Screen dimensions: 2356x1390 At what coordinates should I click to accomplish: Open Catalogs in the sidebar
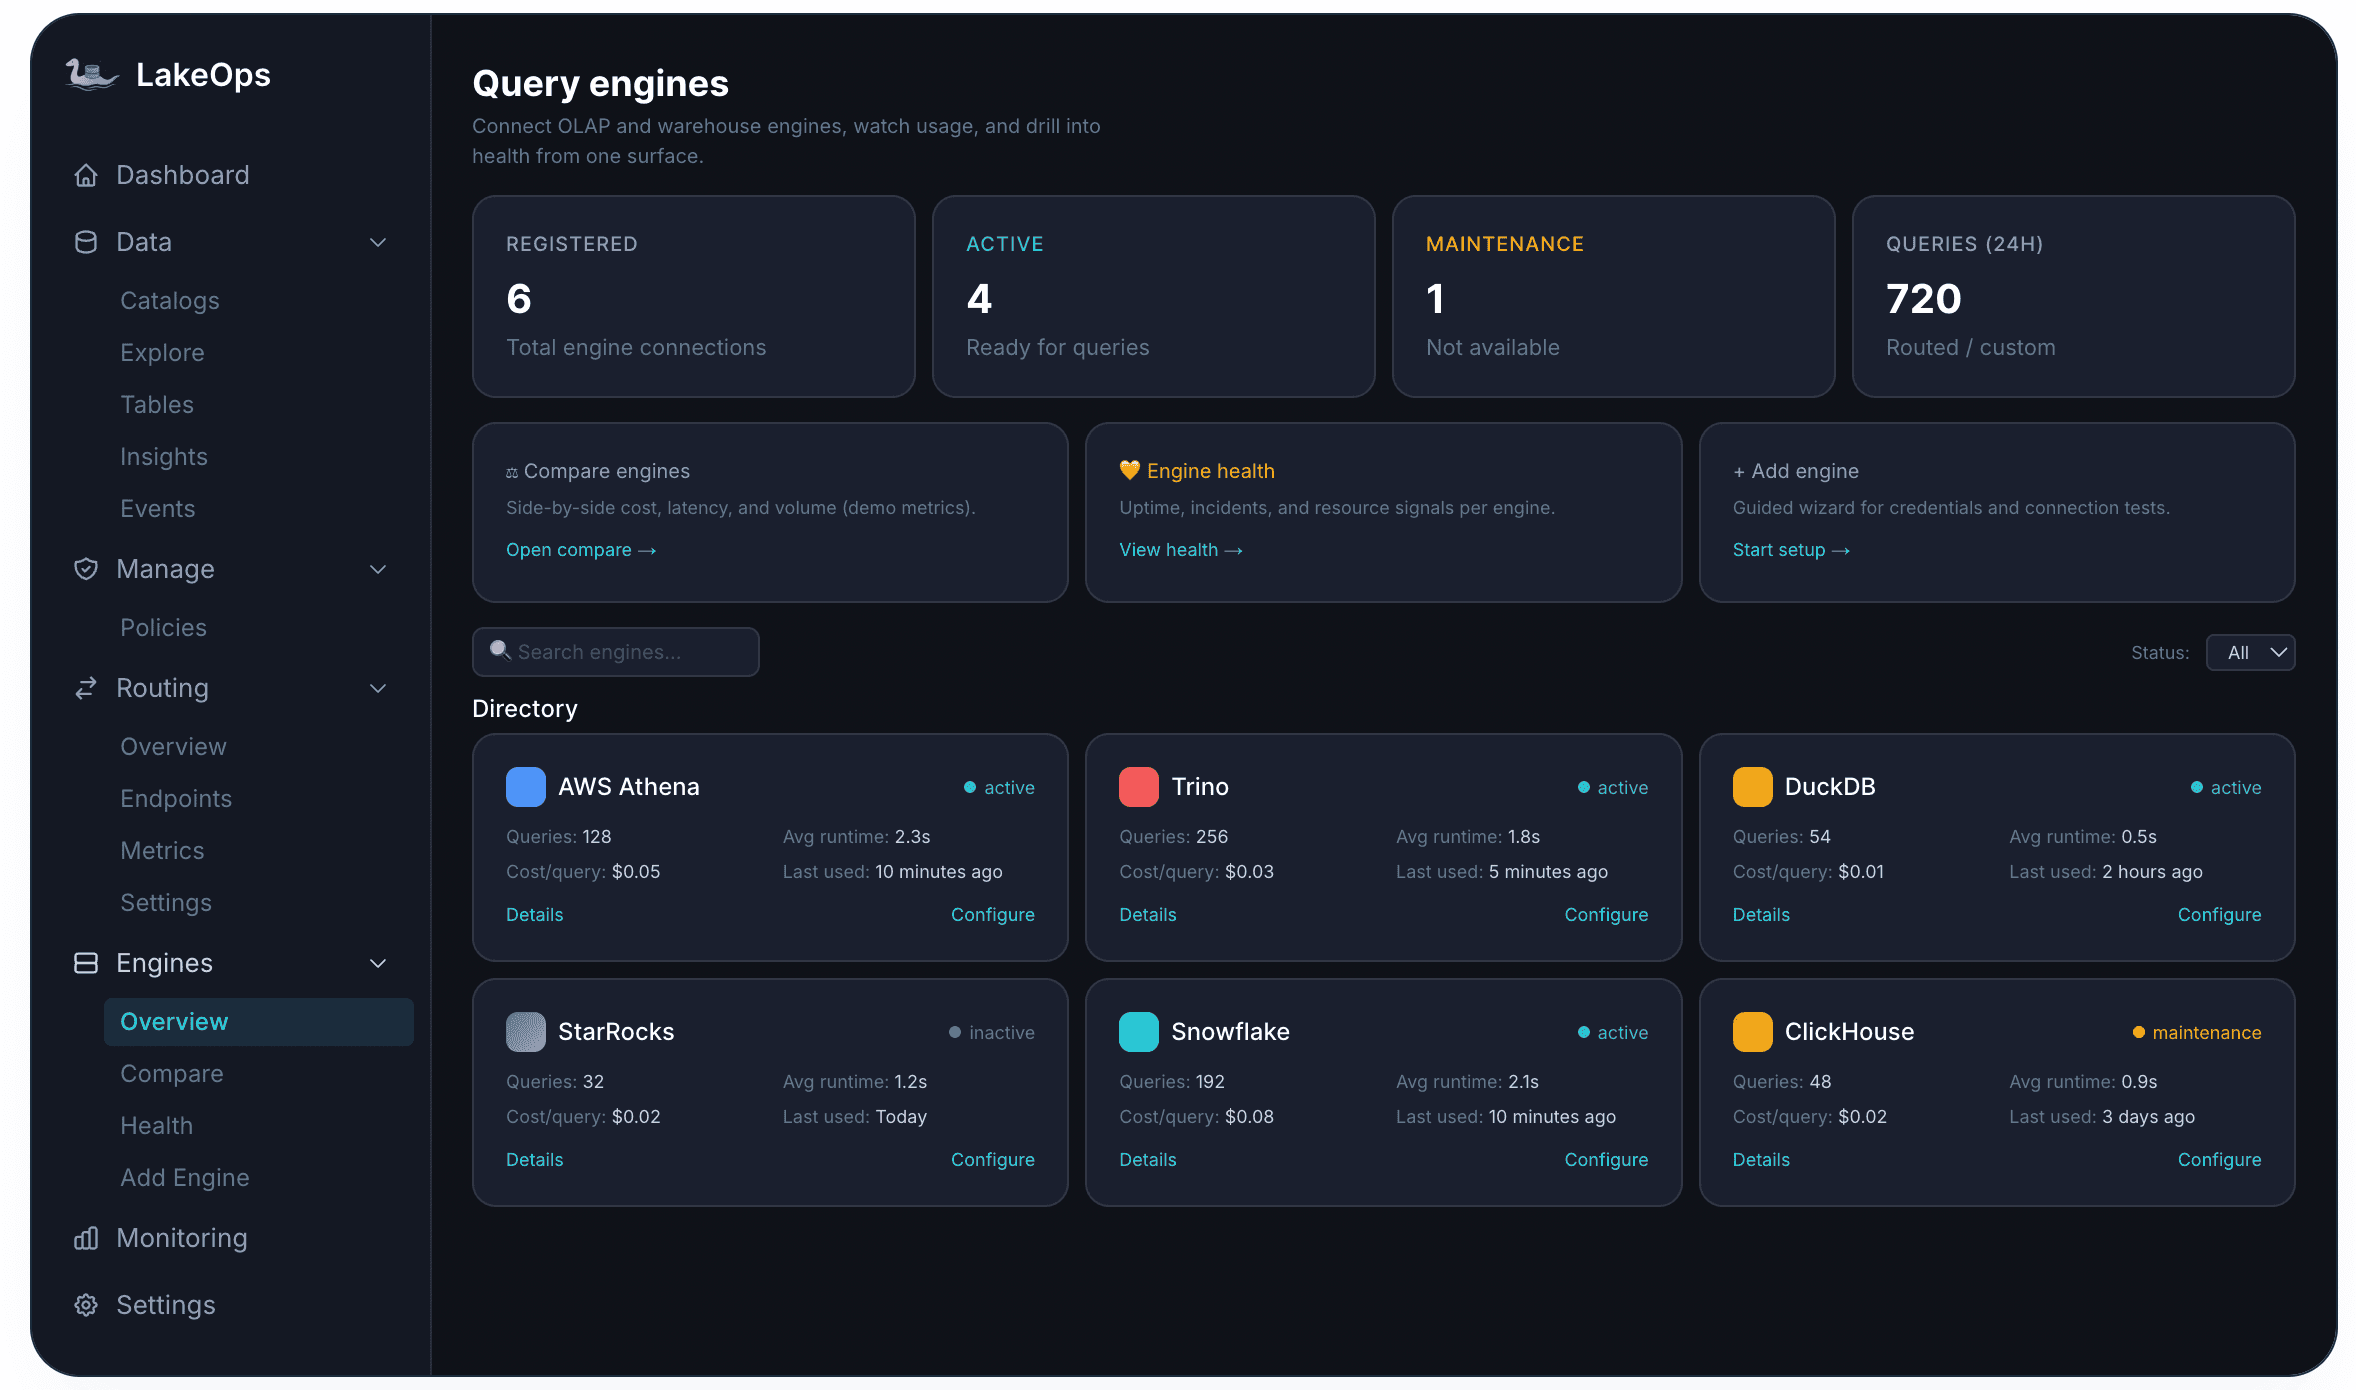coord(170,301)
